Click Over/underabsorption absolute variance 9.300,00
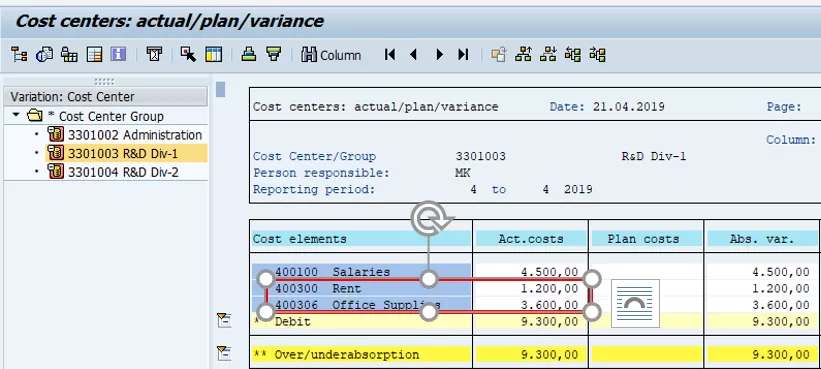Screen dimensions: 821x369 tap(781, 354)
